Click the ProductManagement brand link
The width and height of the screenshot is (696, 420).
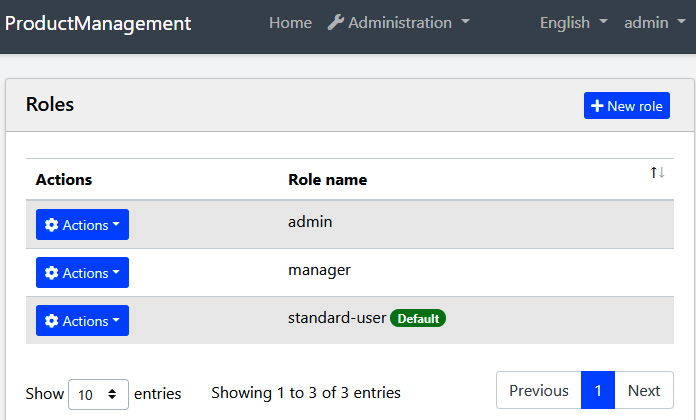98,22
